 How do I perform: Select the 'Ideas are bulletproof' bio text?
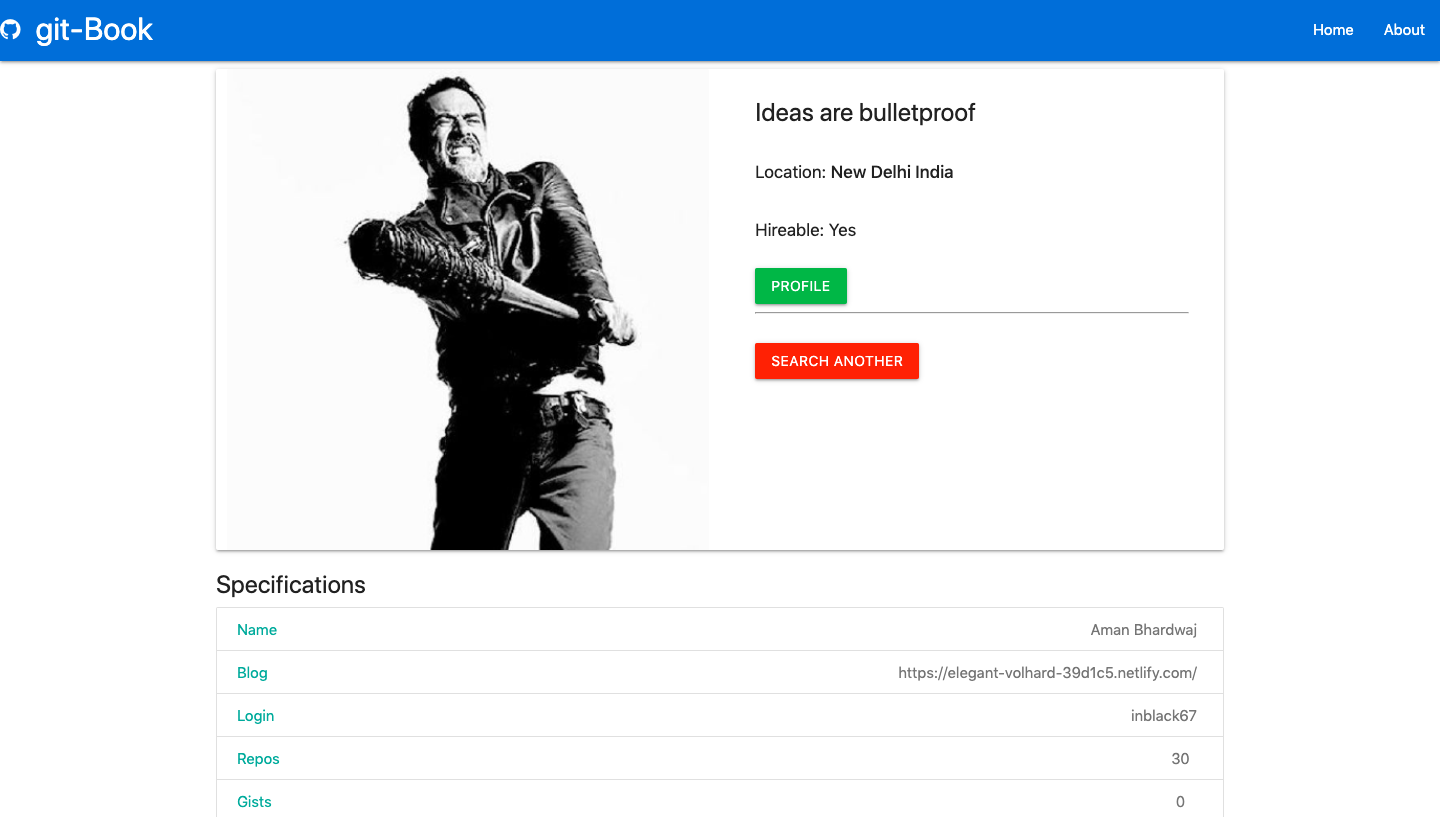click(x=865, y=113)
